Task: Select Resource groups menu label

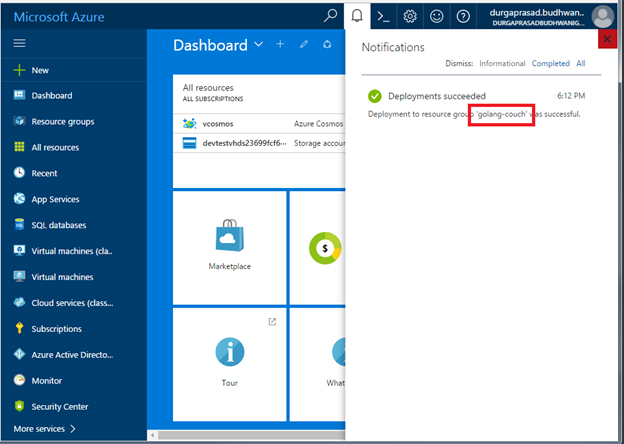Action: coord(63,121)
